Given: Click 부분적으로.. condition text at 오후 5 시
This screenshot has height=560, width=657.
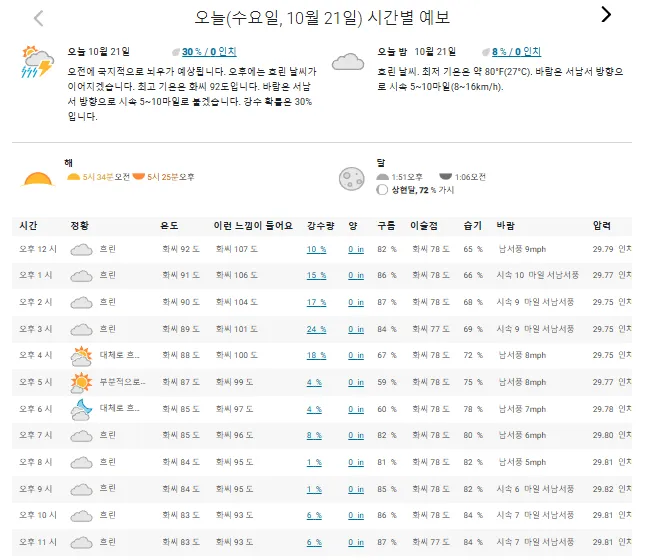Looking at the screenshot, I should (122, 382).
